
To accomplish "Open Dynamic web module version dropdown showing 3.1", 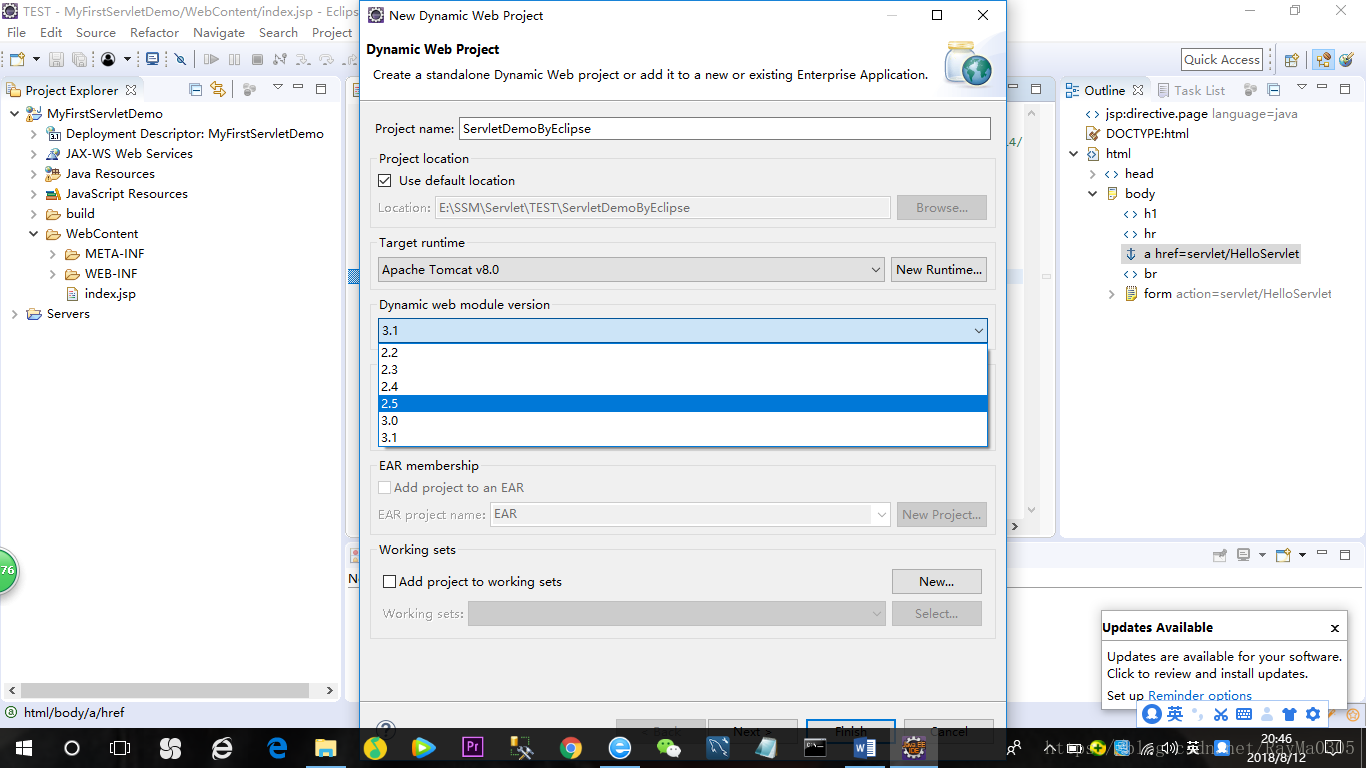I will pos(683,330).
